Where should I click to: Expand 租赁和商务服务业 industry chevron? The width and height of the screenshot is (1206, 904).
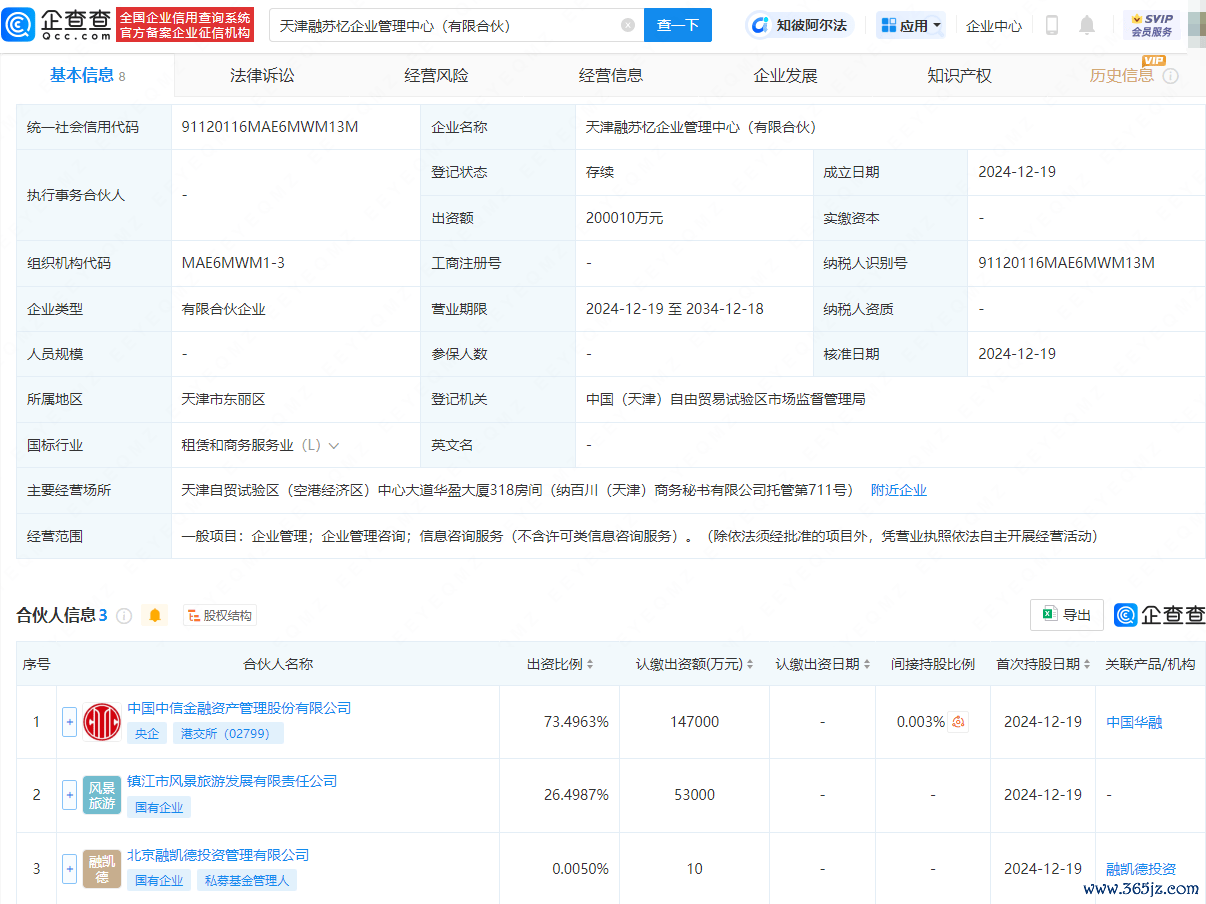pos(333,445)
